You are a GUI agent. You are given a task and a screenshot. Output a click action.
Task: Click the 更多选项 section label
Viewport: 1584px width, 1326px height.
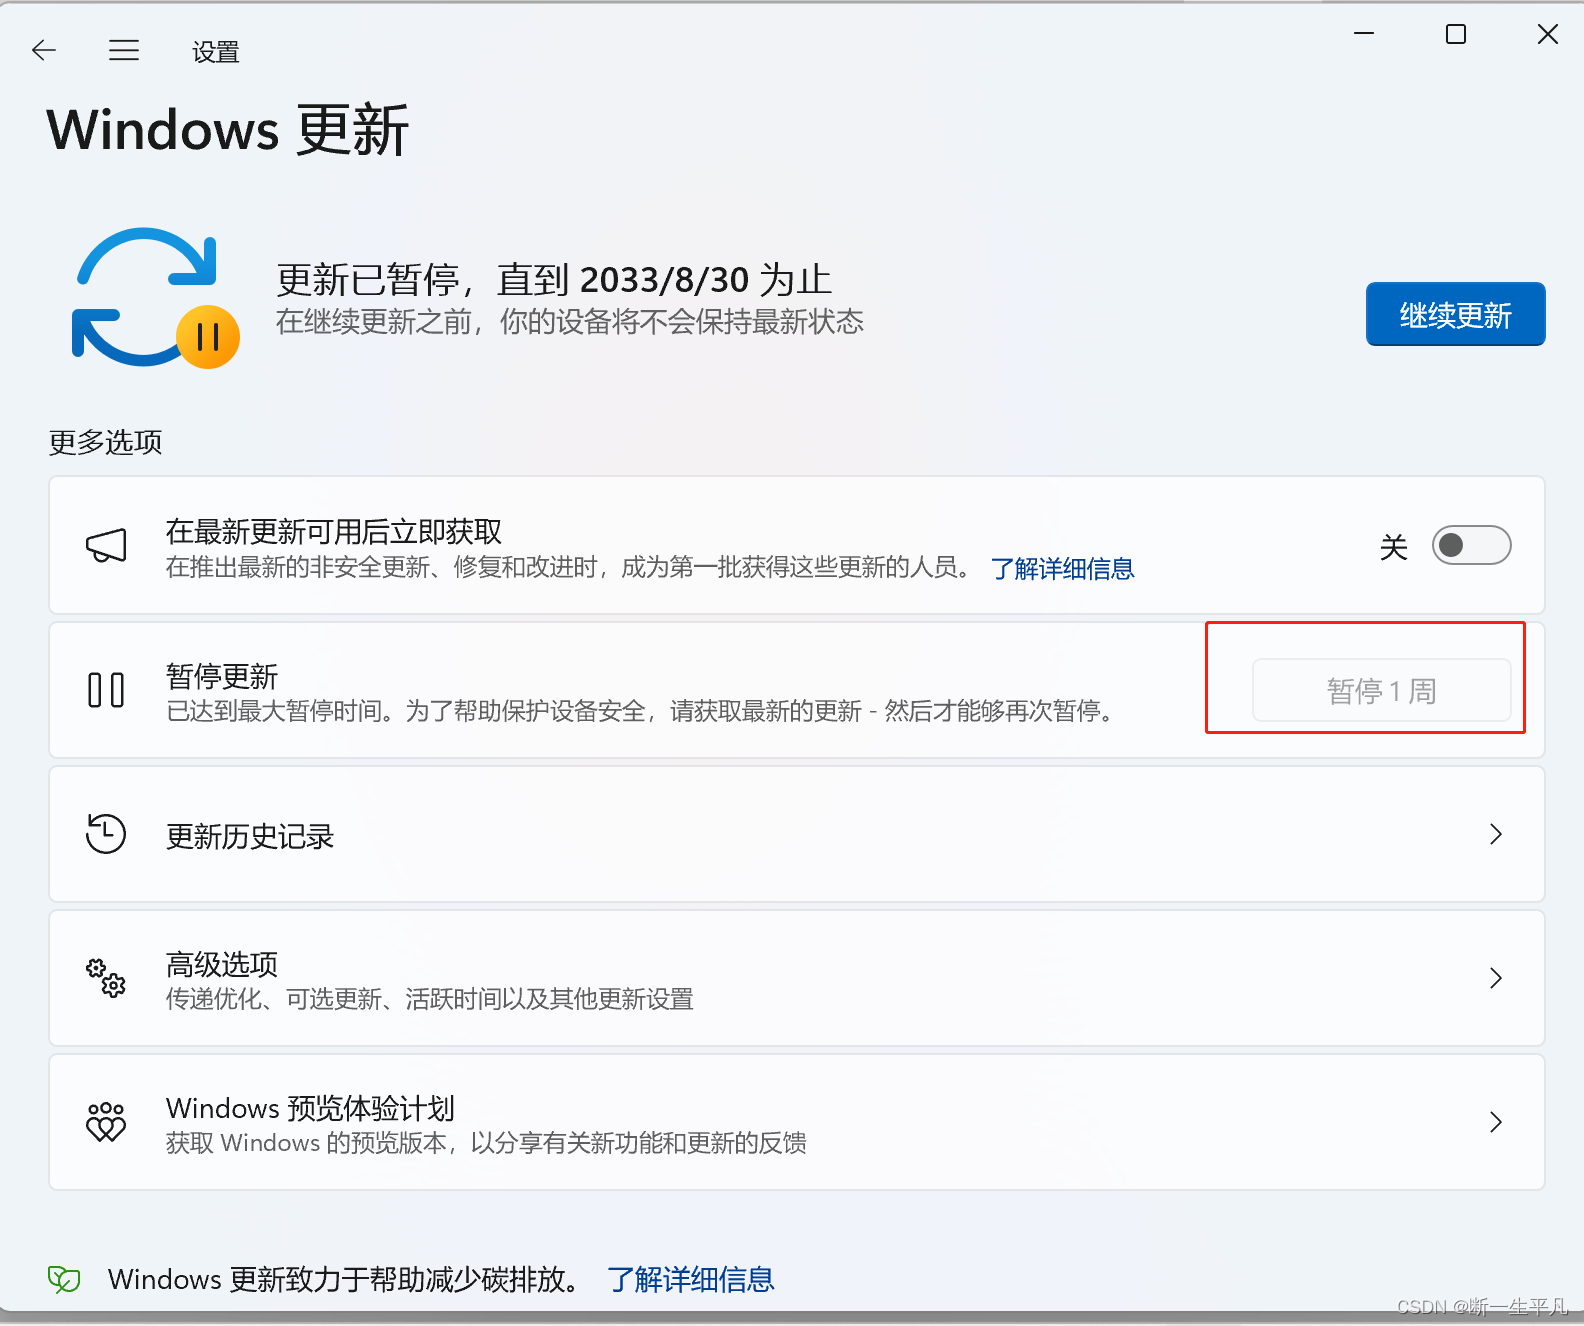(105, 442)
